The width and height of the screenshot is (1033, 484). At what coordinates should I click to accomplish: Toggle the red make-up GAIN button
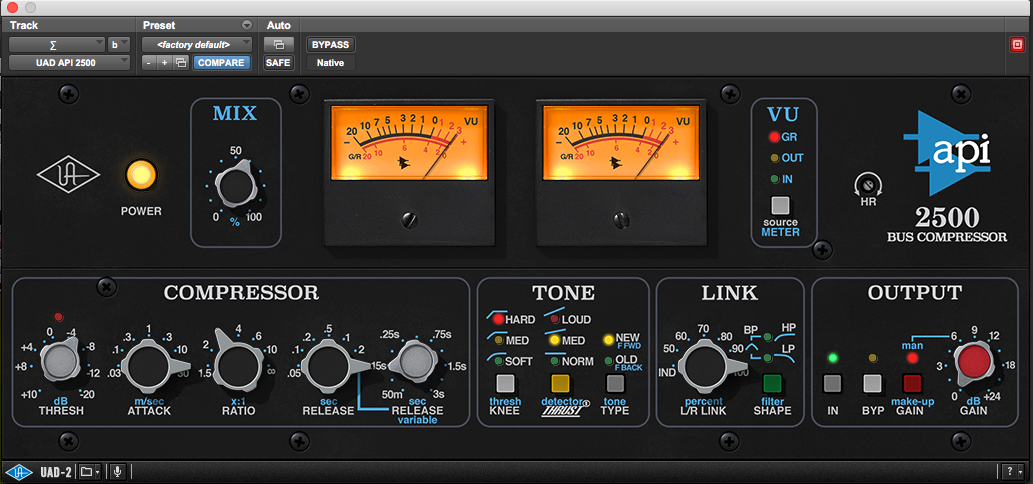912,383
